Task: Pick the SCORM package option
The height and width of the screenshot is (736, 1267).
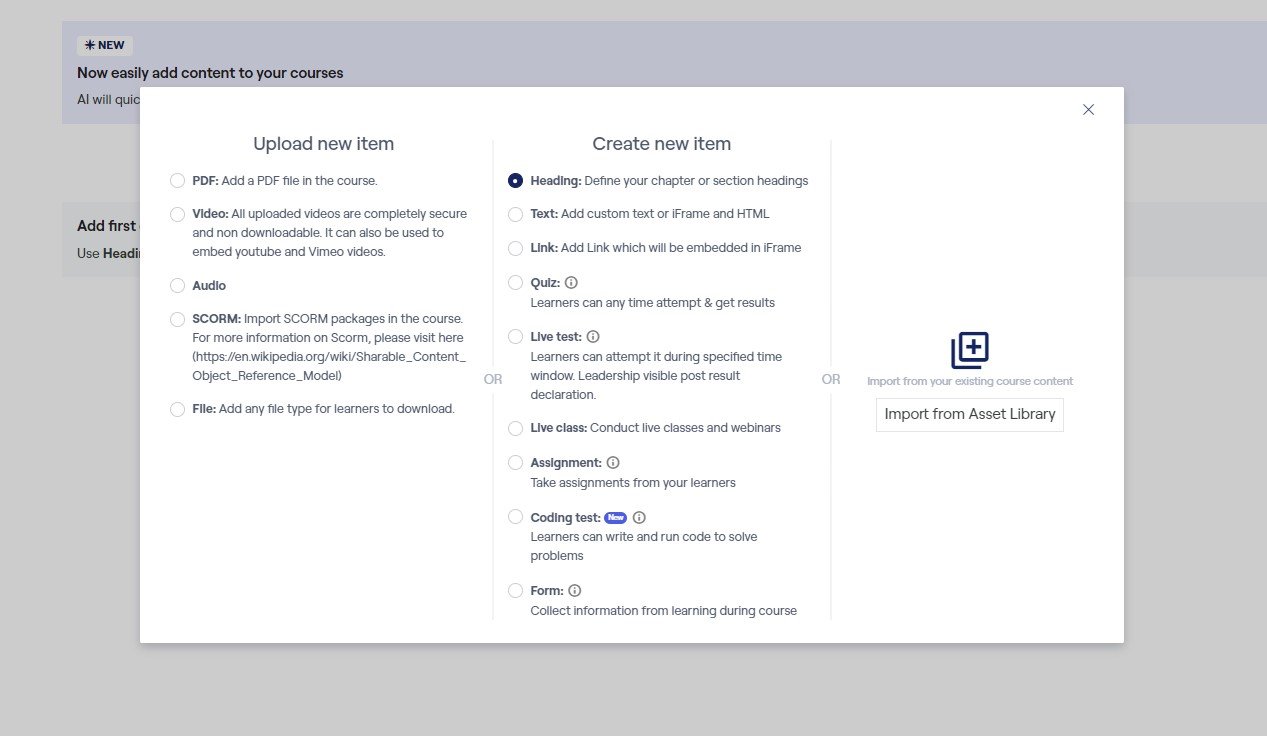Action: coord(177,319)
